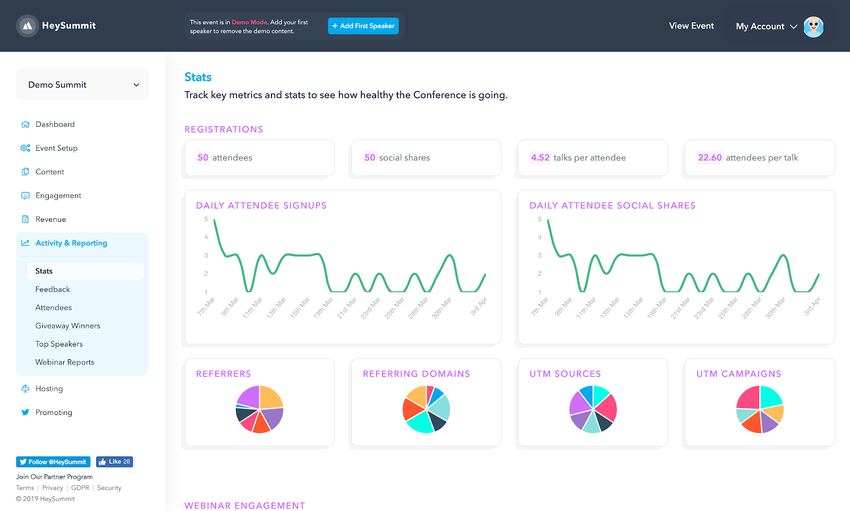Open the user avatar in top bar
The width and height of the screenshot is (850, 511).
(814, 27)
